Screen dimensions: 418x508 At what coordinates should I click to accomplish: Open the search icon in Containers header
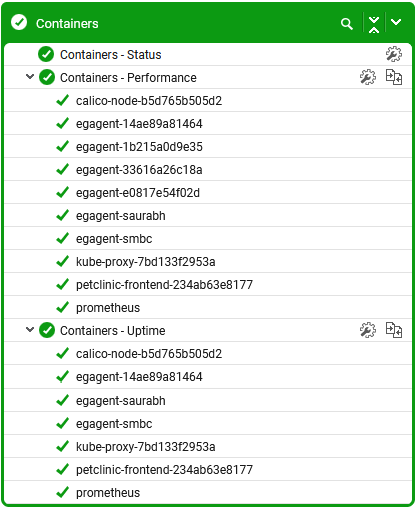[x=347, y=24]
